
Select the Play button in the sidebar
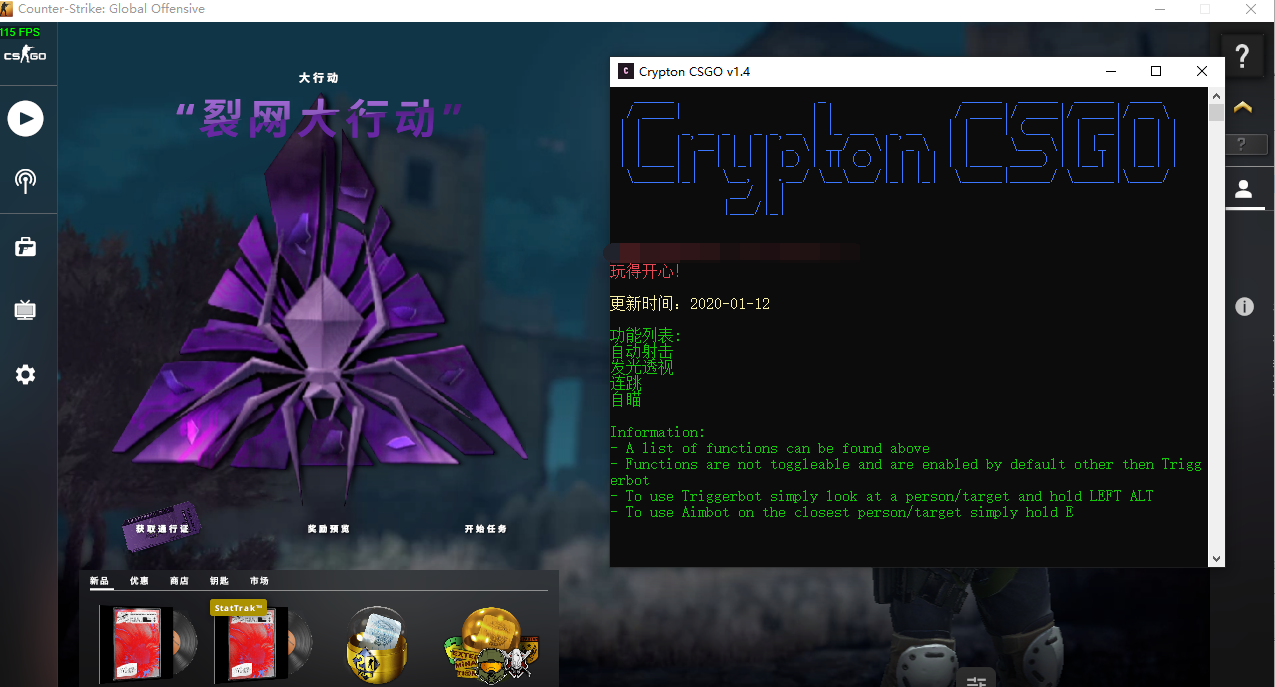click(x=27, y=118)
